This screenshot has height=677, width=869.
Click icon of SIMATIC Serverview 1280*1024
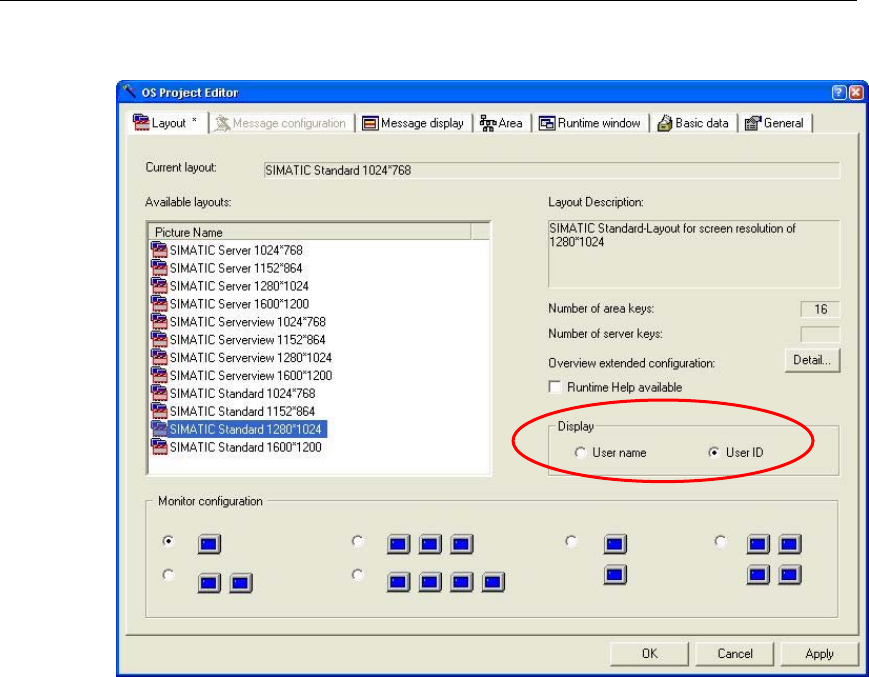159,357
